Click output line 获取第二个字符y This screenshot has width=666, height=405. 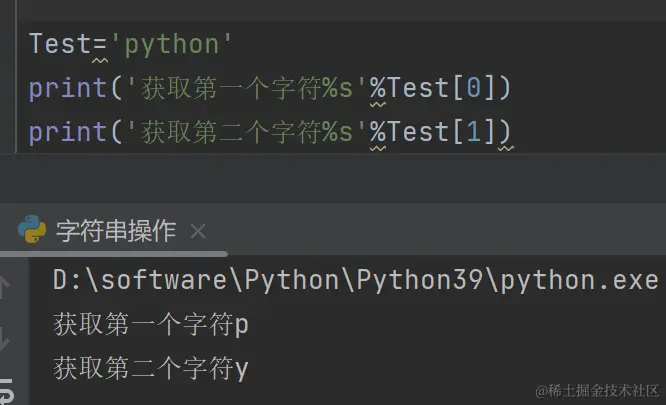tap(150, 368)
